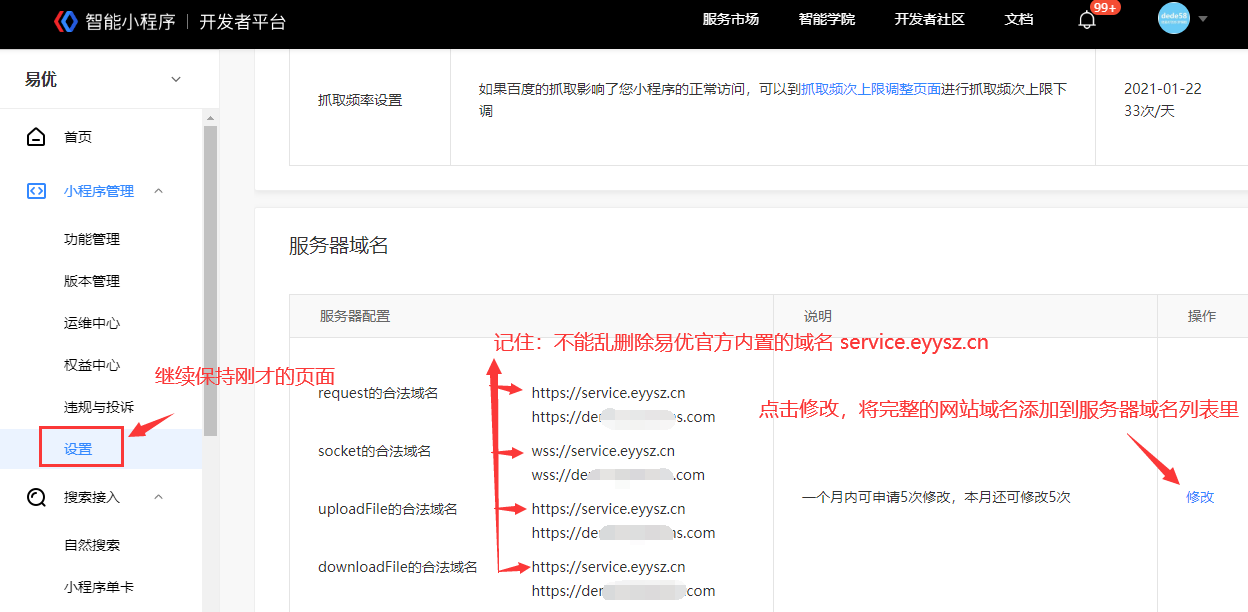Expand the 易优 account dropdown
This screenshot has height=612, width=1248.
(175, 78)
